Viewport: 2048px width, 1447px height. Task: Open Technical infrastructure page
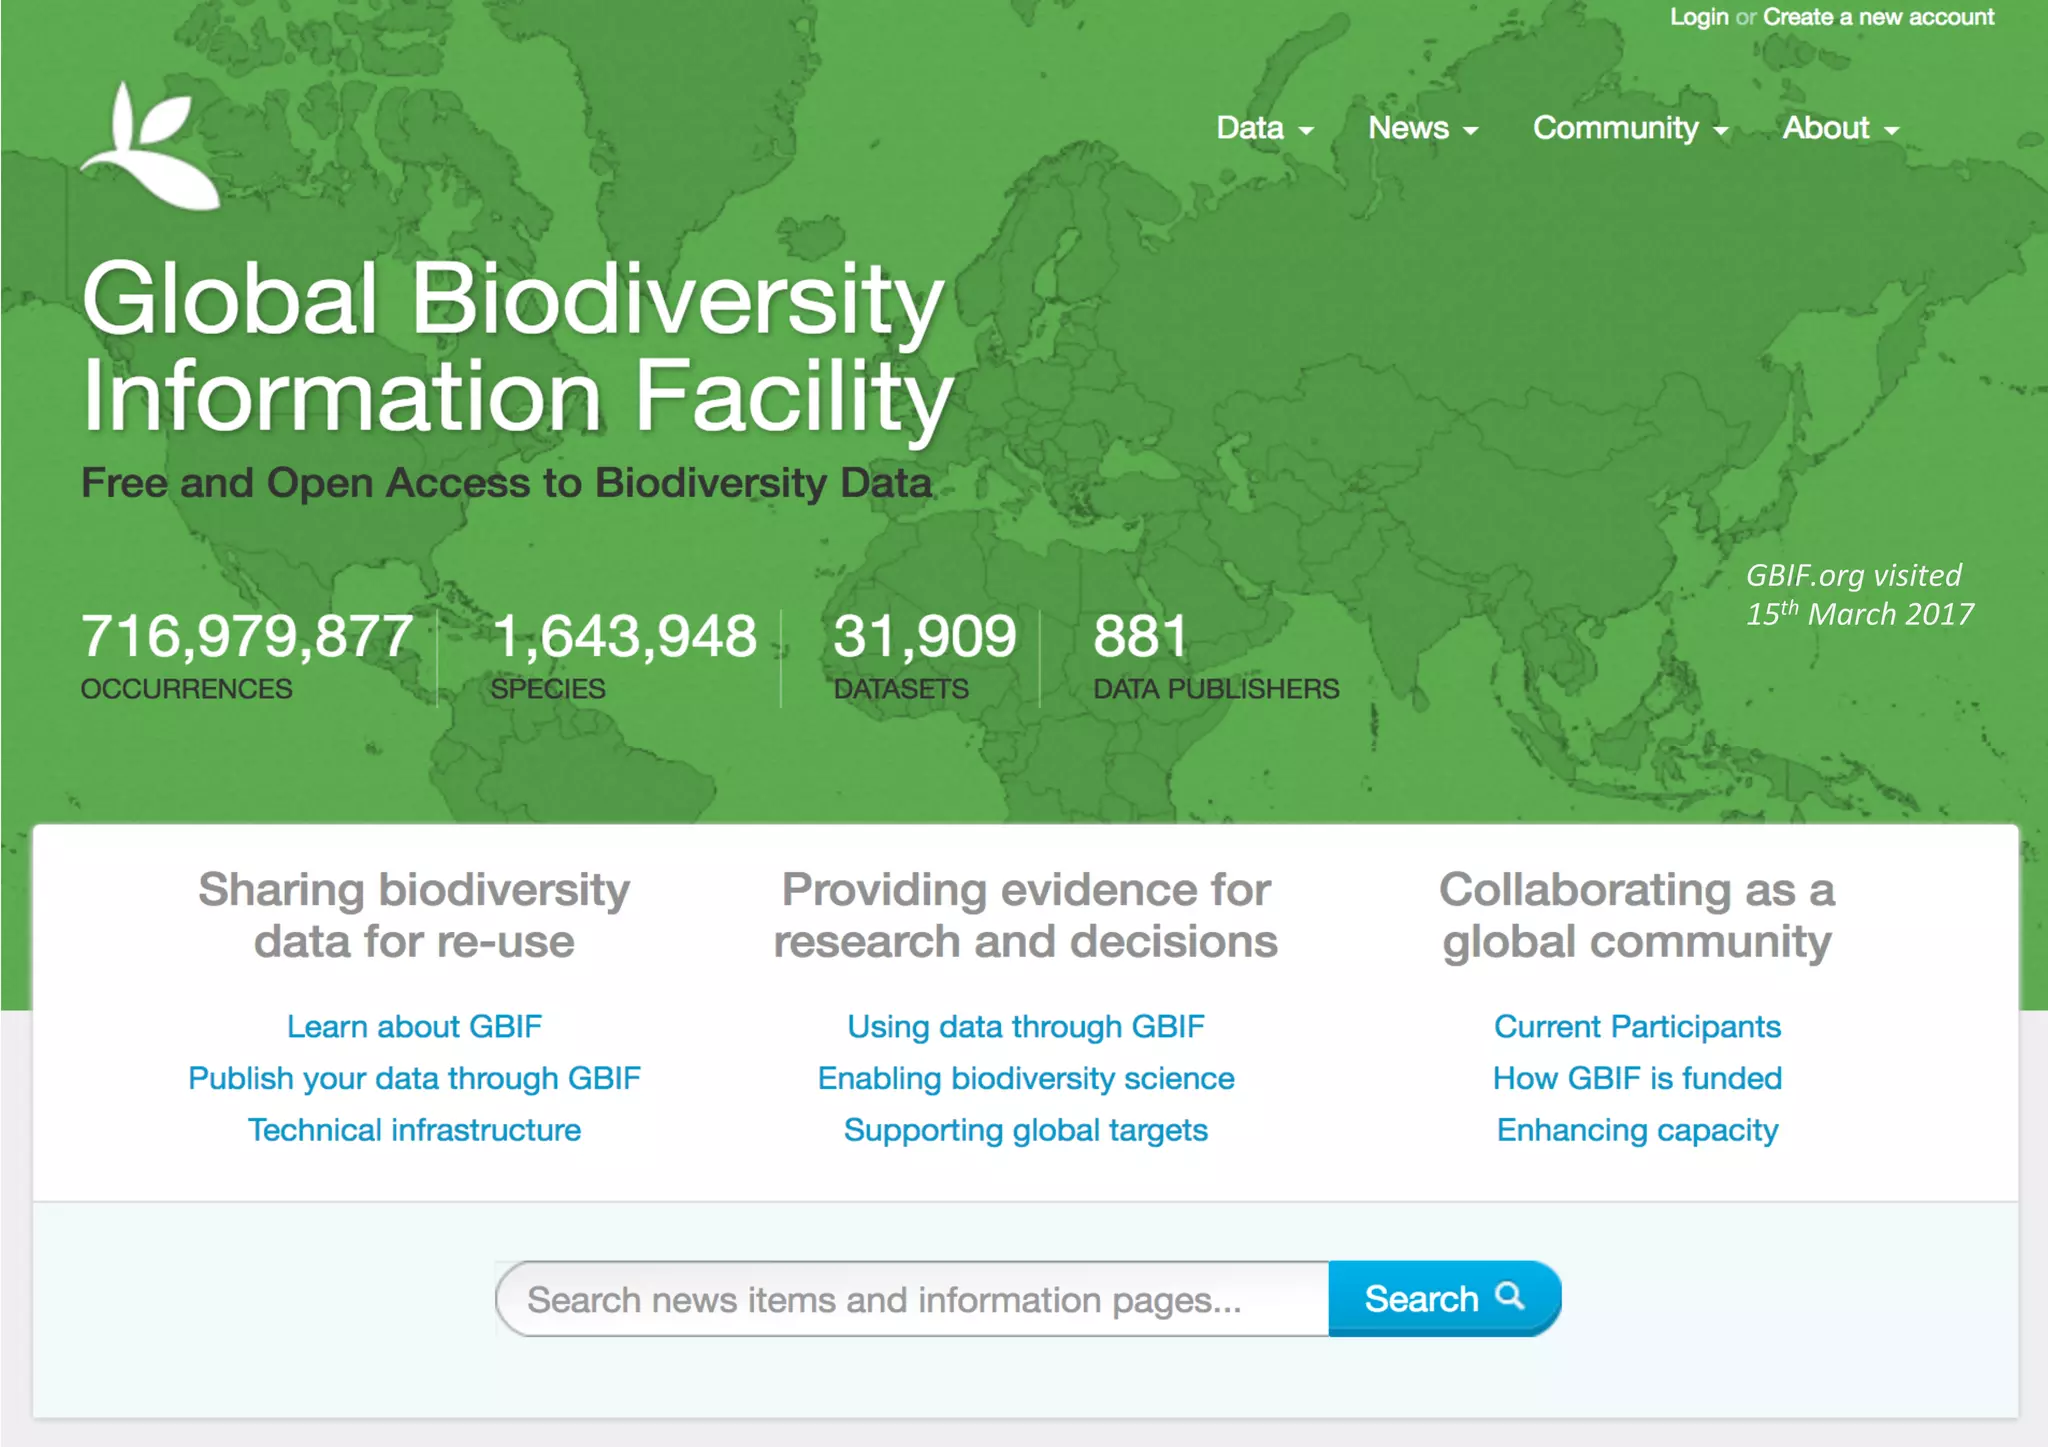click(x=414, y=1130)
